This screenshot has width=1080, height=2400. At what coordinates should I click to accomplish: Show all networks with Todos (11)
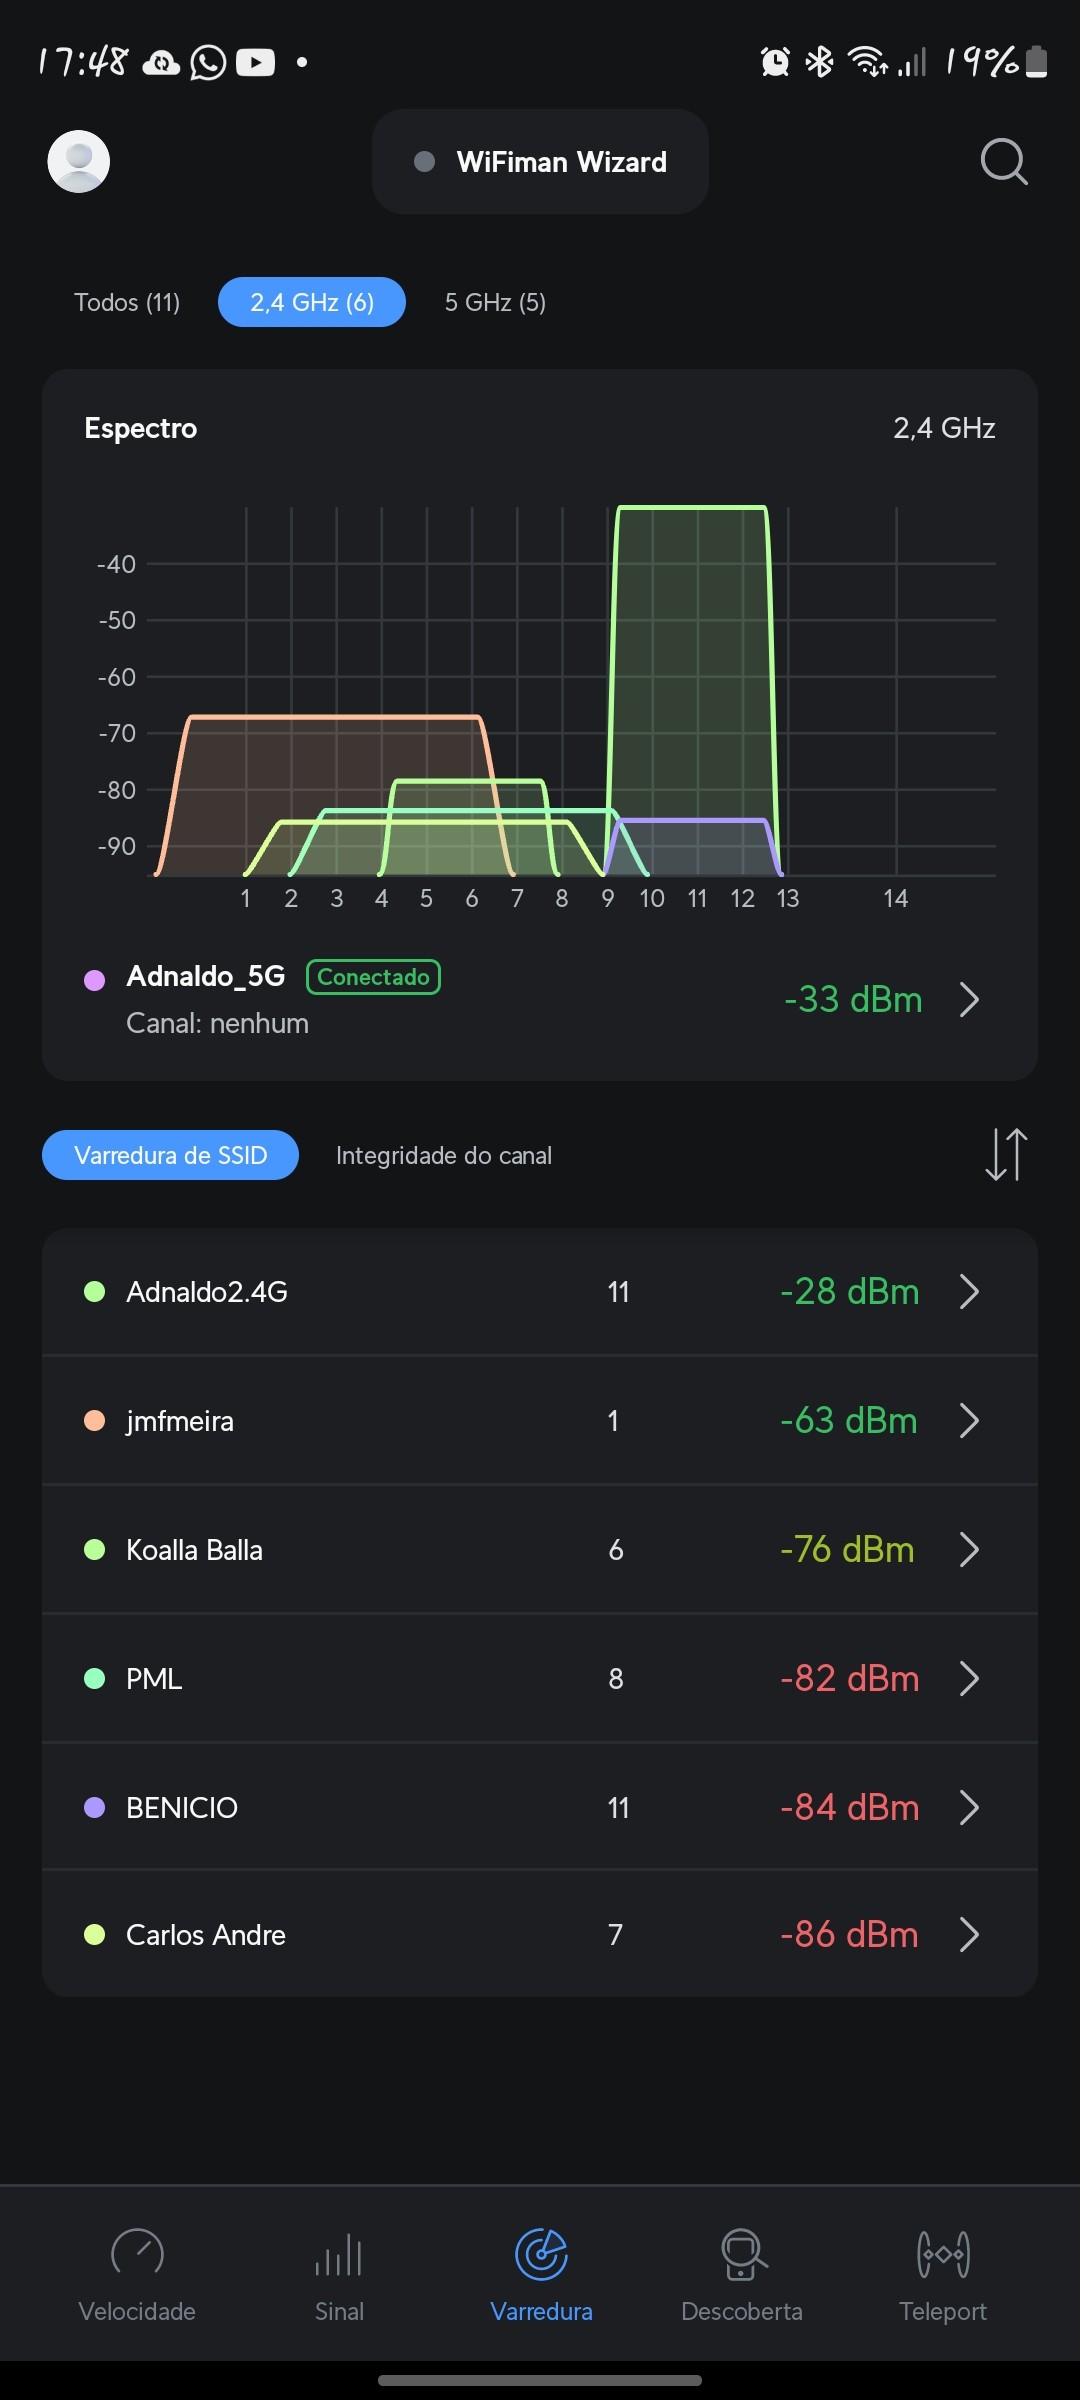[127, 302]
